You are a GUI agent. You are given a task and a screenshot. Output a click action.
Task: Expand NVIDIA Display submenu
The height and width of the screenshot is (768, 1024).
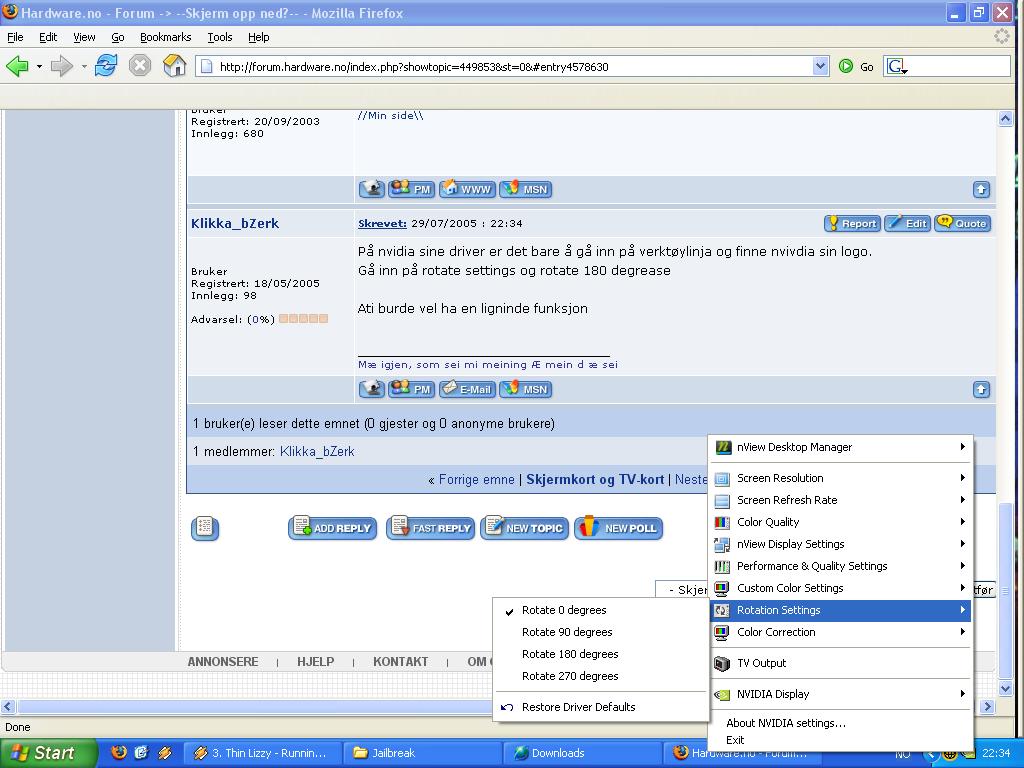click(x=841, y=694)
